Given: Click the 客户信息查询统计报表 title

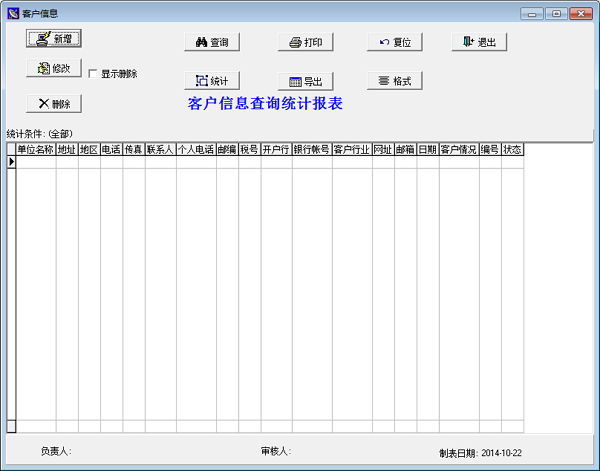Looking at the screenshot, I should 265,103.
